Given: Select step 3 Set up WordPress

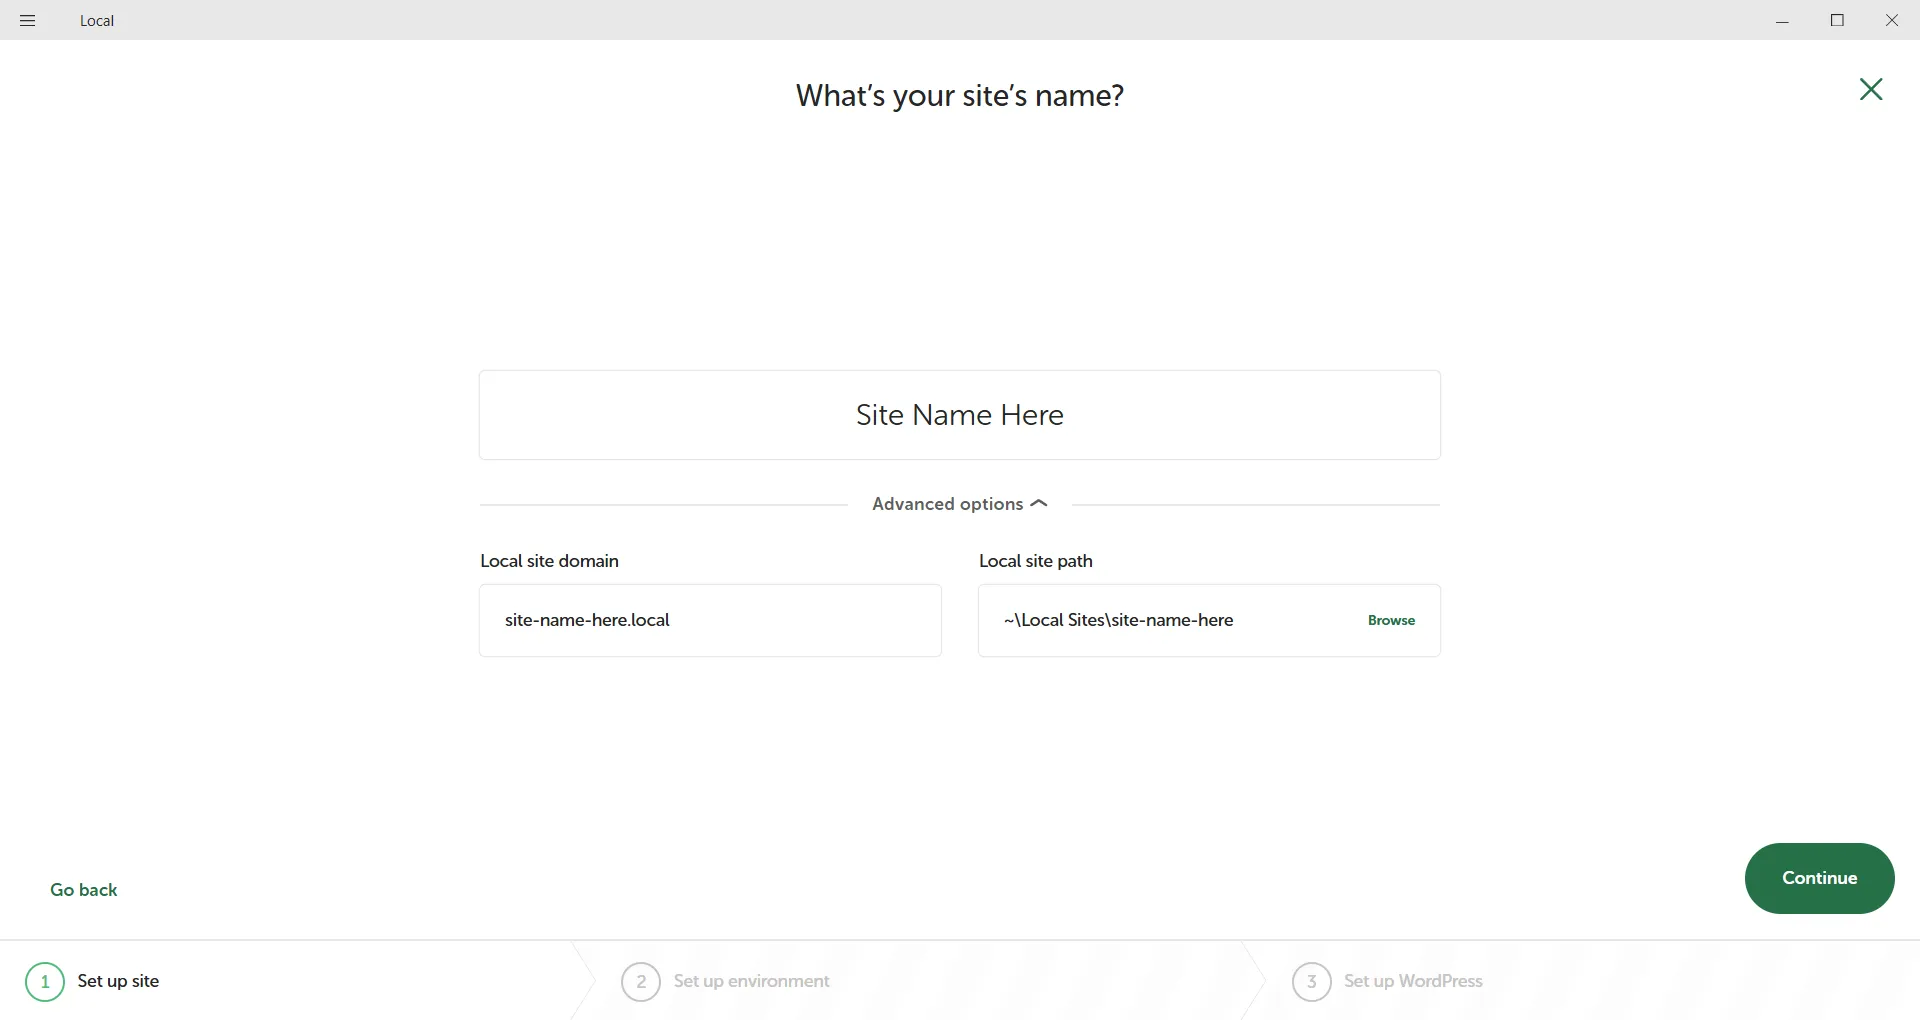Looking at the screenshot, I should click(1388, 981).
